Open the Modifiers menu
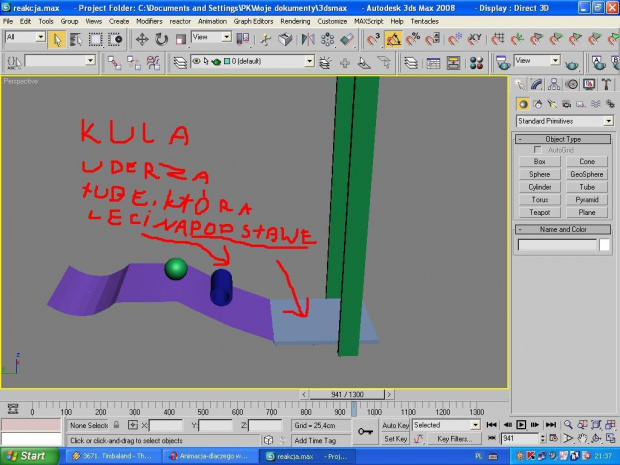The width and height of the screenshot is (620, 465). [x=149, y=21]
